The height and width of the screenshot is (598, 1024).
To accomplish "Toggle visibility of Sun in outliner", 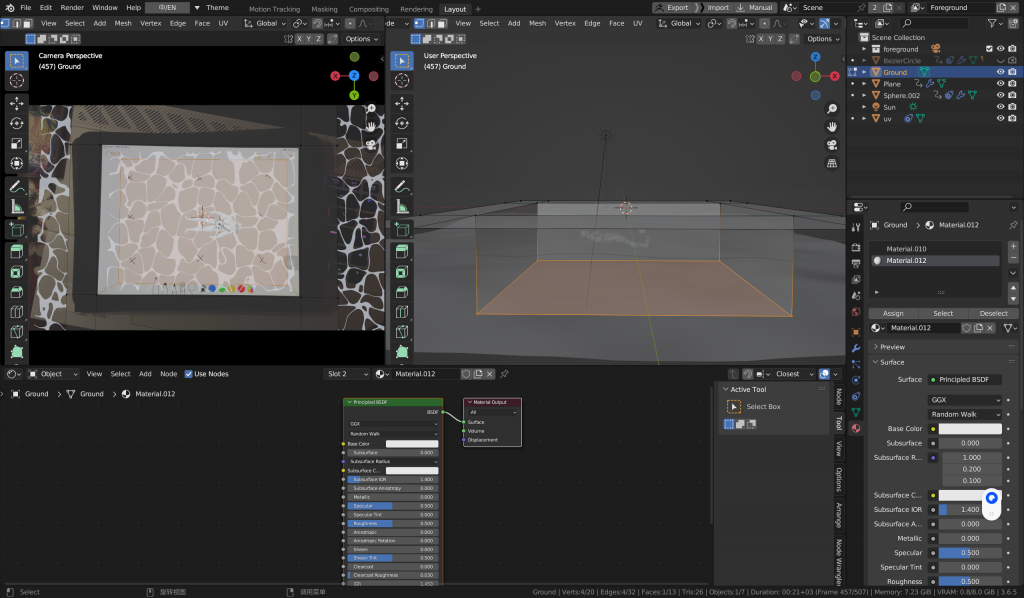I will tap(999, 107).
